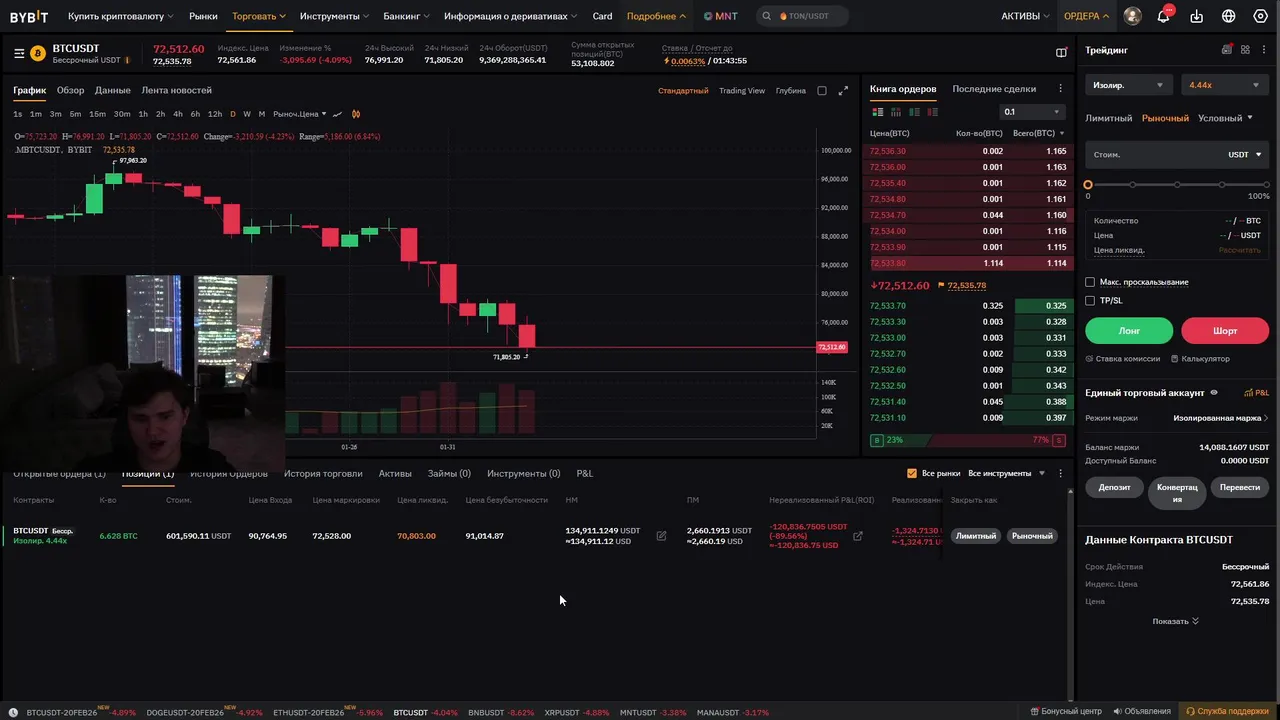Viewport: 1280px width, 720px height.
Task: Click the Bybit logo
Action: 30,16
